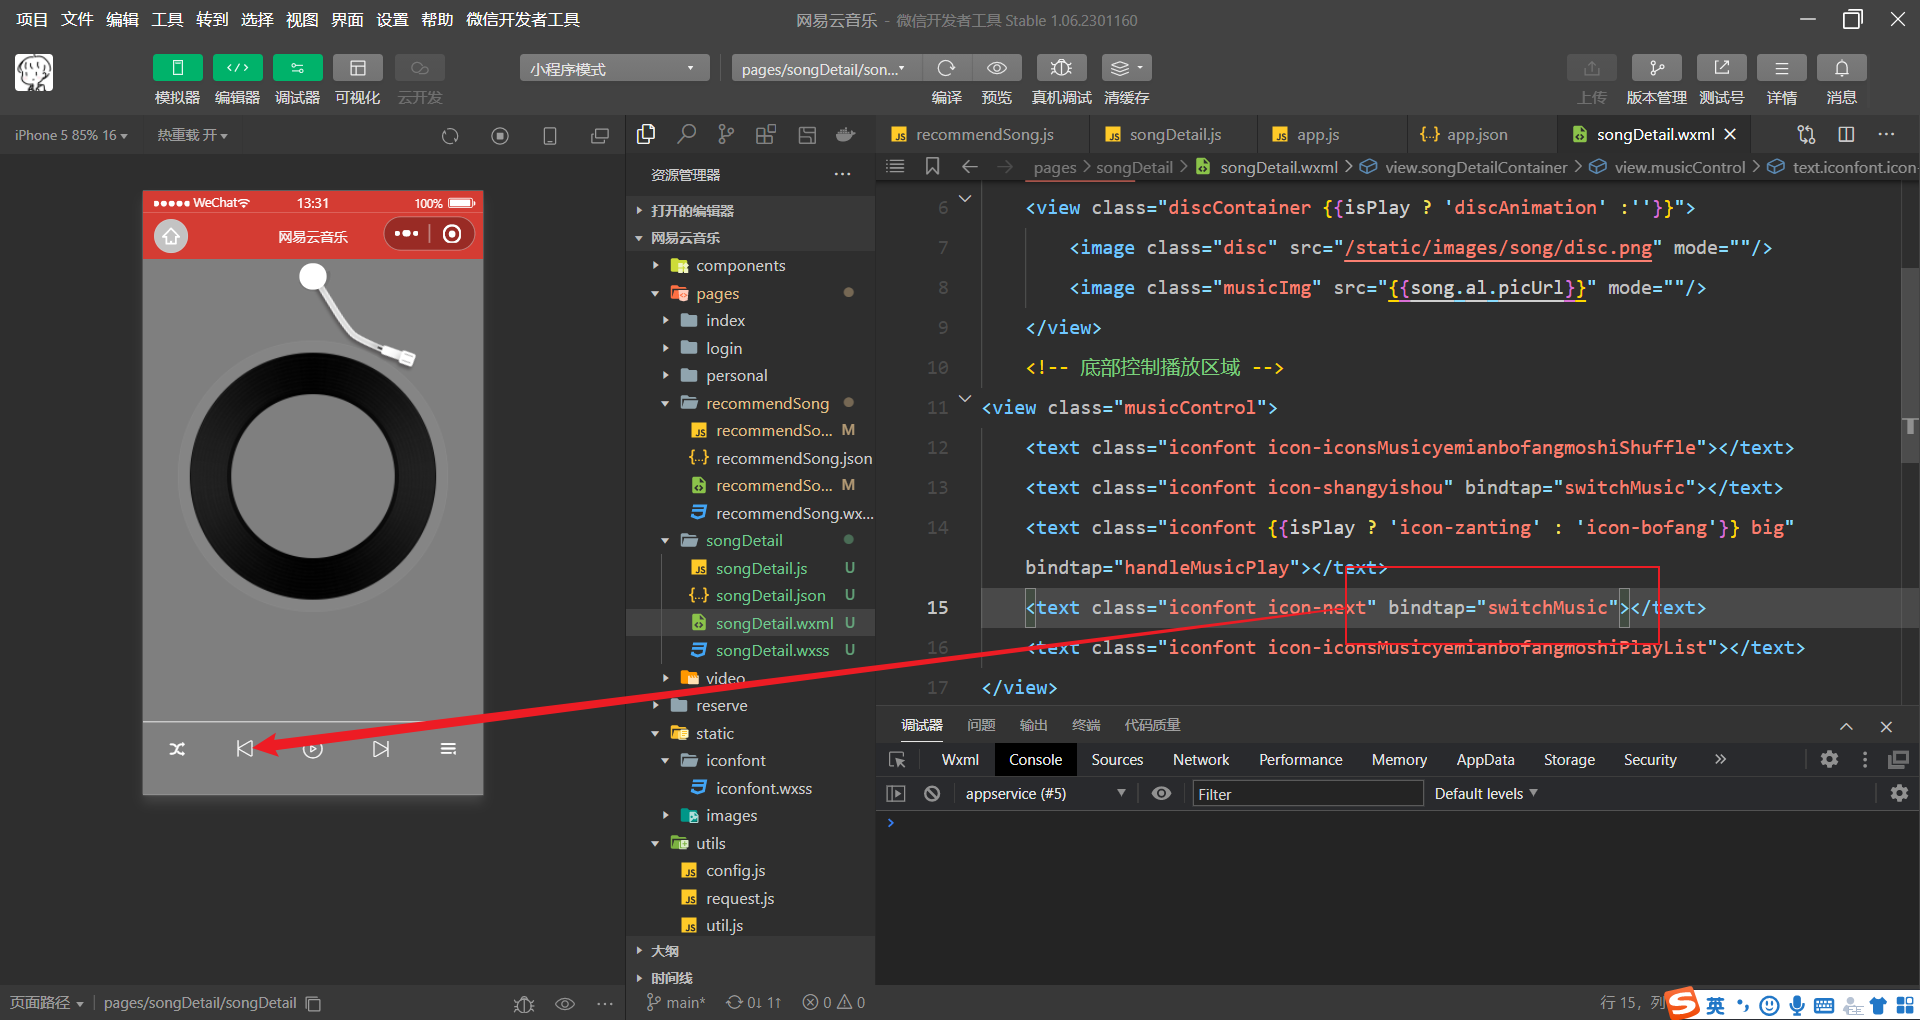Click the main* git branch in status bar
Image resolution: width=1920 pixels, height=1020 pixels.
tap(676, 1002)
